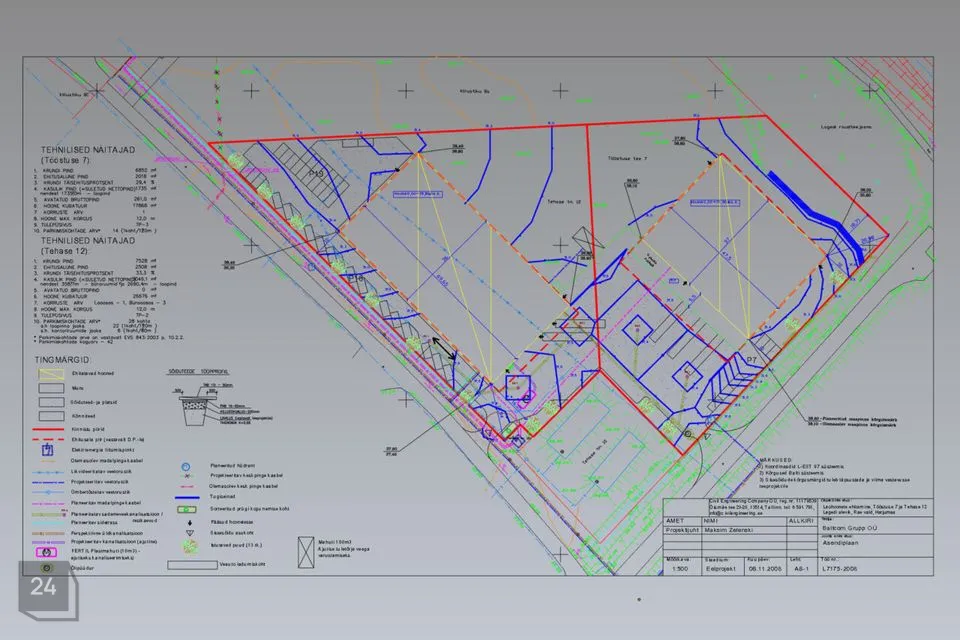Click the 'AMET' column header
This screenshot has height=640, width=960.
675,521
